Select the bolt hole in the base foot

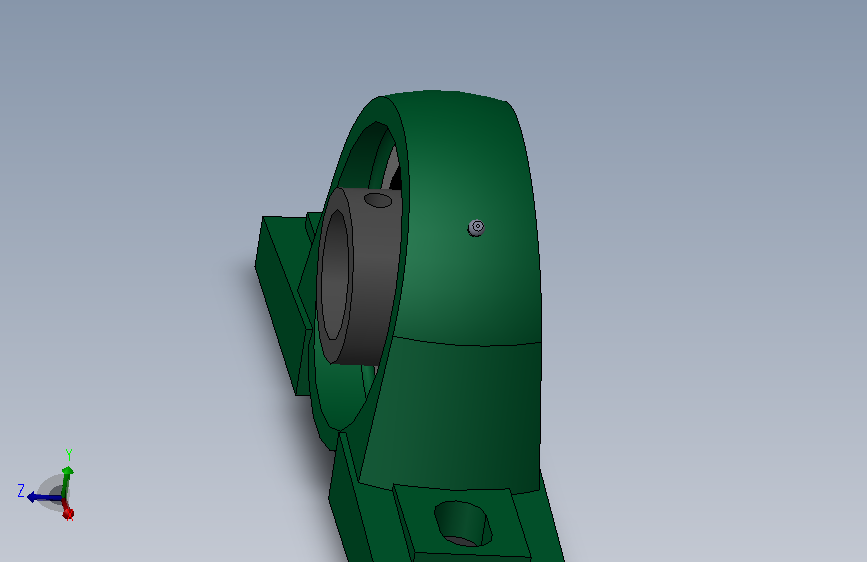462,524
